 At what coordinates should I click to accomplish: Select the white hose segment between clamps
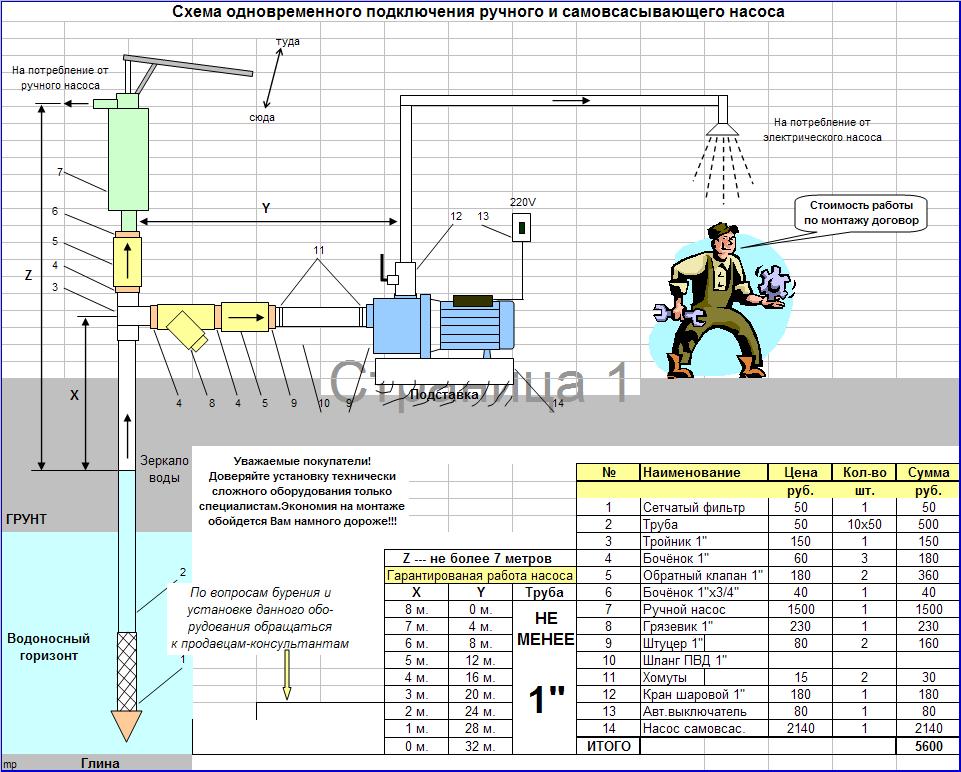point(321,317)
